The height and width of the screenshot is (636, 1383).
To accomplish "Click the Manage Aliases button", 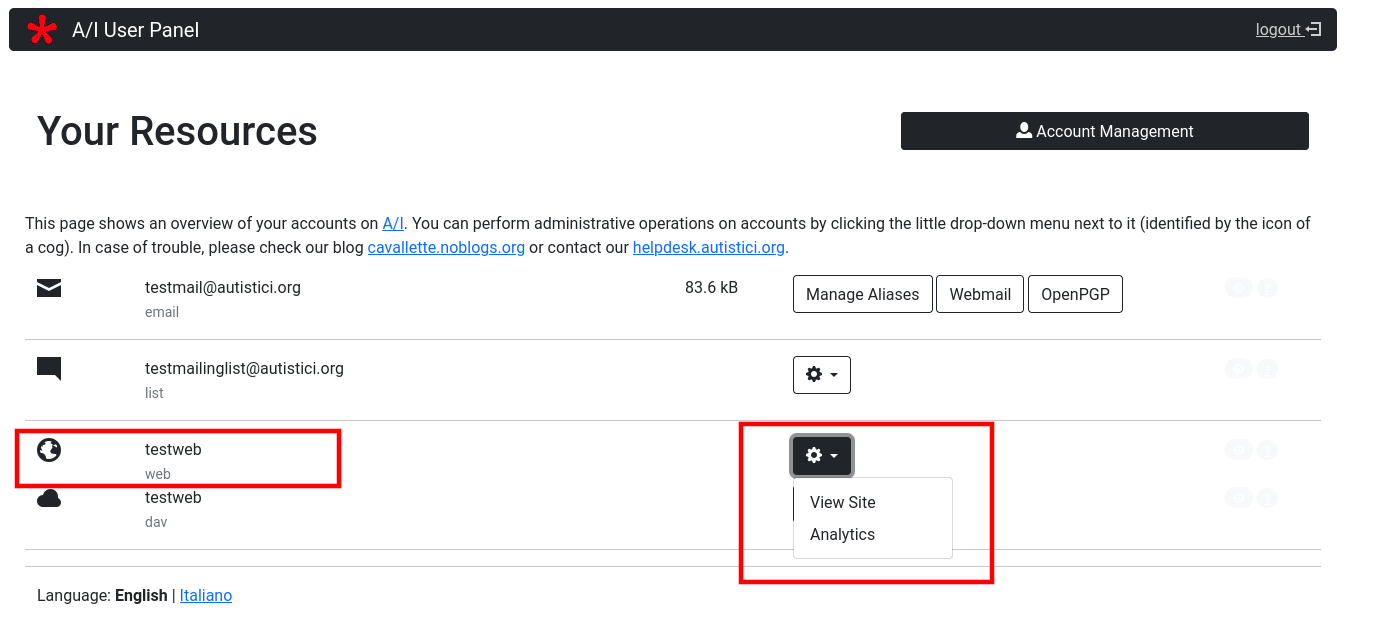I will point(862,295).
